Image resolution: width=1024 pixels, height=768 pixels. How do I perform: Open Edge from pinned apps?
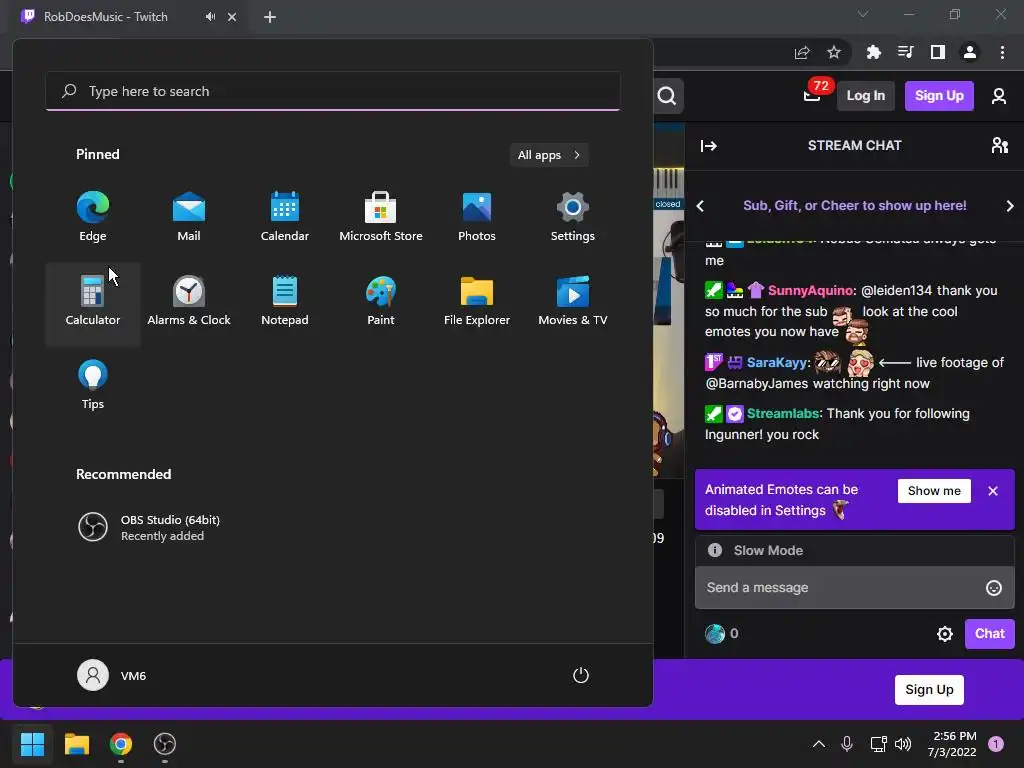coord(93,217)
